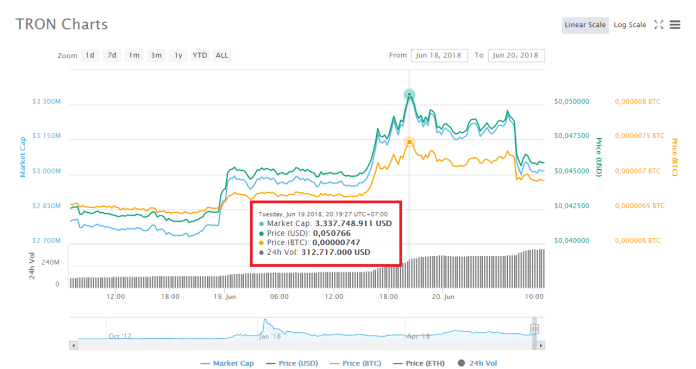696x369 pixels.
Task: Set zoom to 1m
Action: 134,56
